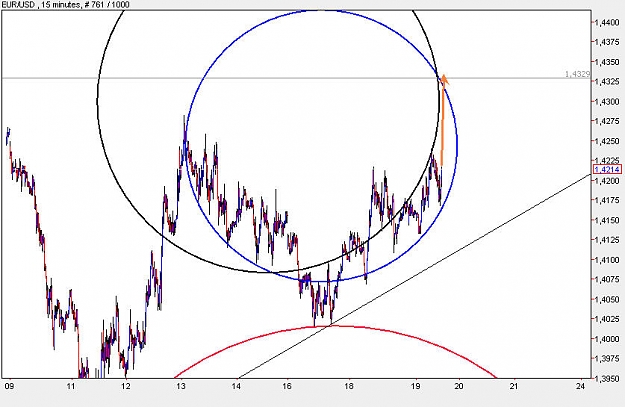Click price axis label 1,4275
625x407 pixels.
607,121
